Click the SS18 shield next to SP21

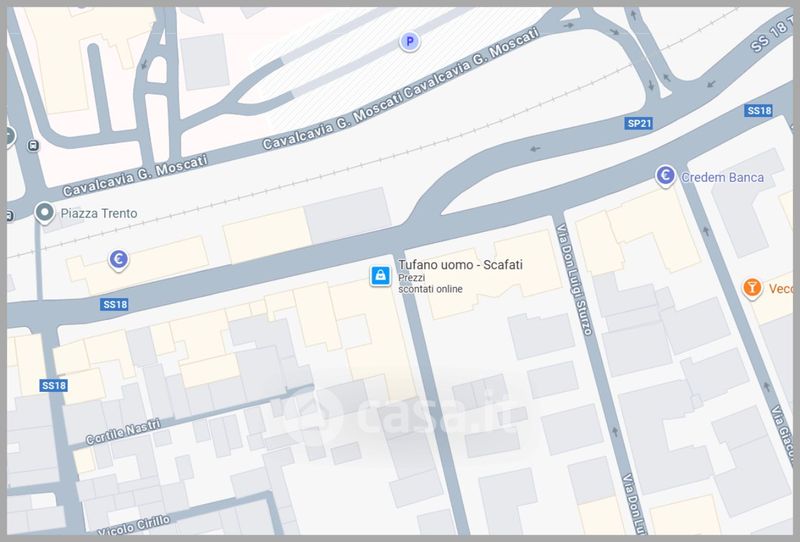pos(759,110)
